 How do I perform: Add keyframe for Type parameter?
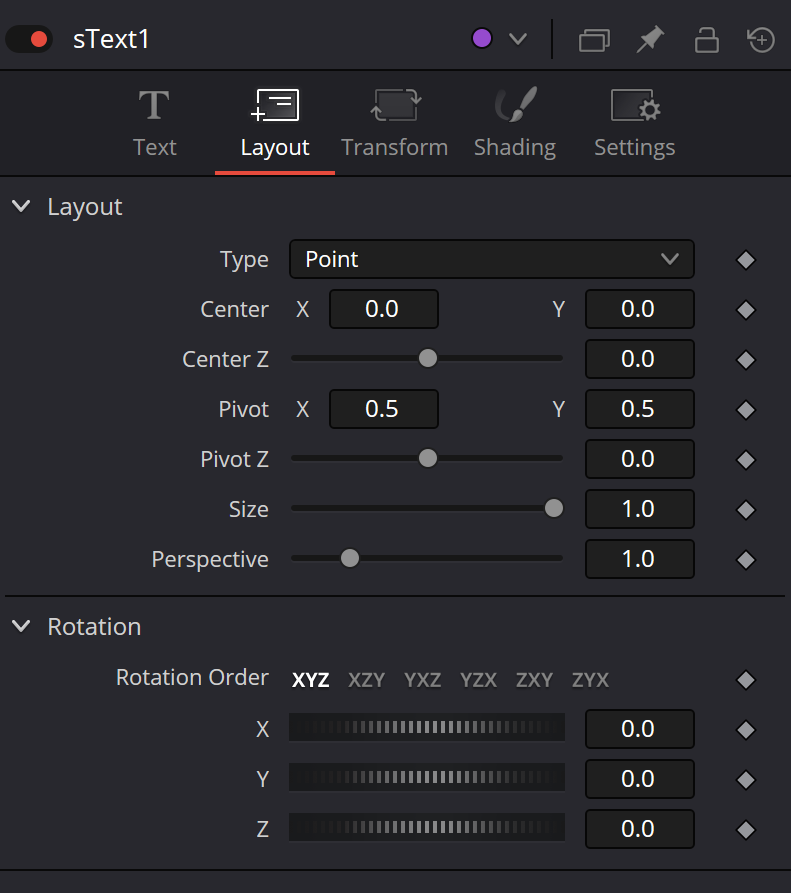point(745,260)
